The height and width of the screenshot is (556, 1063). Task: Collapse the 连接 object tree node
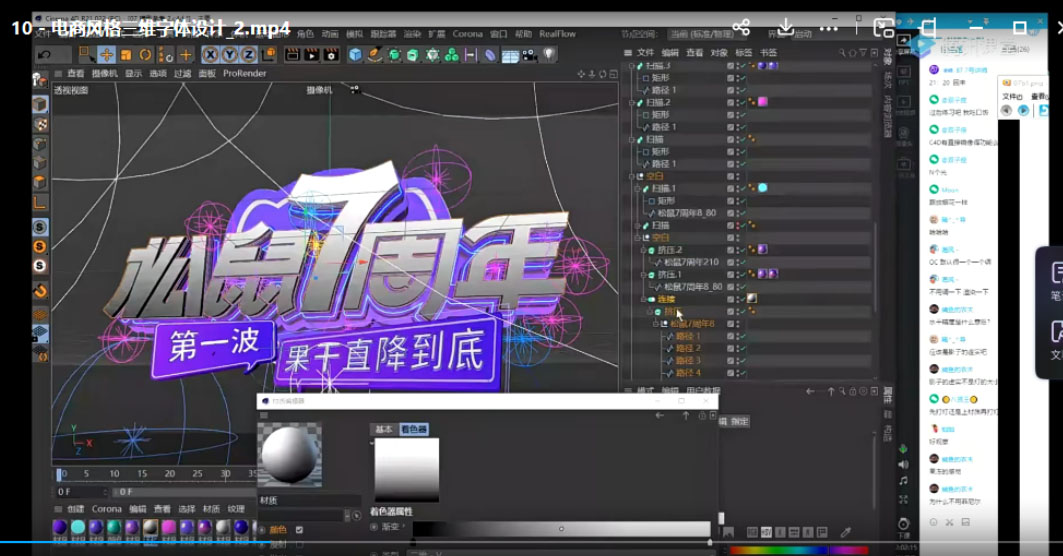pyautogui.click(x=643, y=299)
